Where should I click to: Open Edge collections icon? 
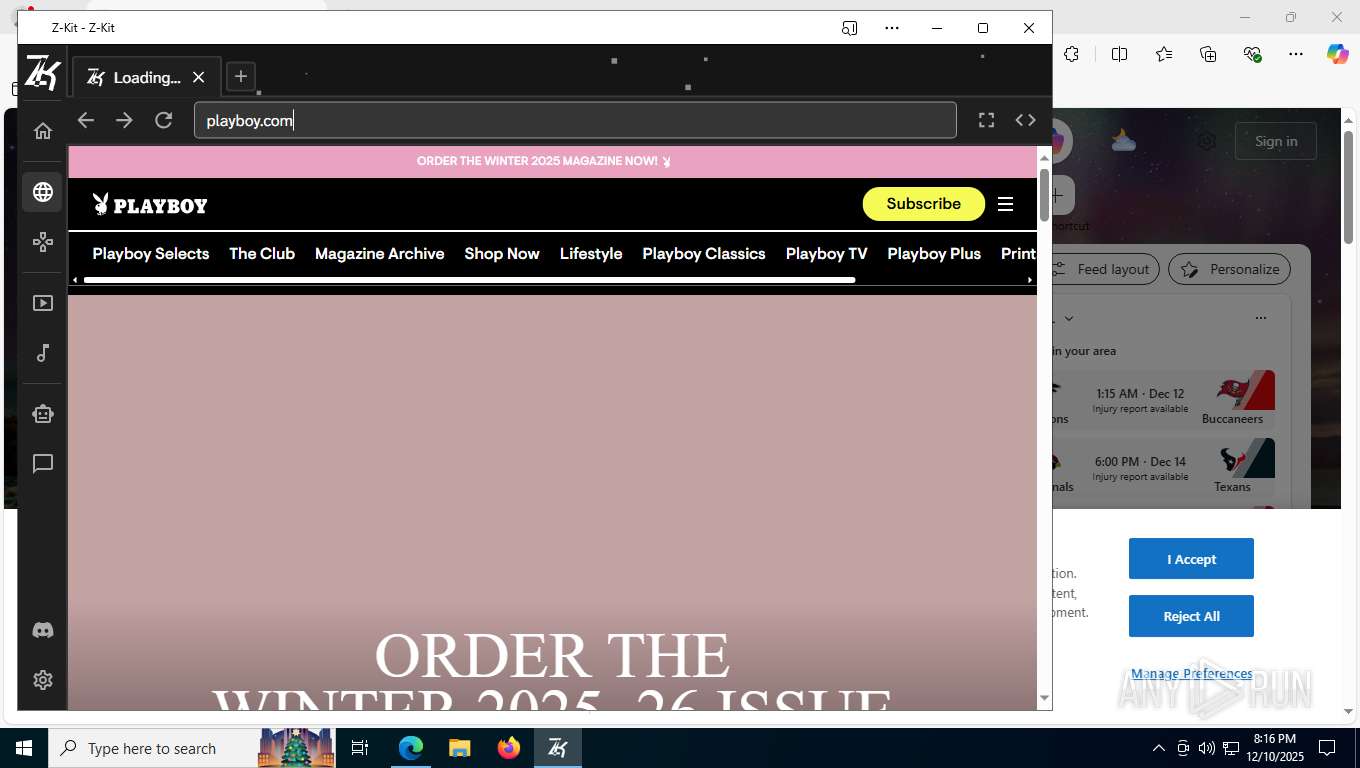click(x=1208, y=54)
